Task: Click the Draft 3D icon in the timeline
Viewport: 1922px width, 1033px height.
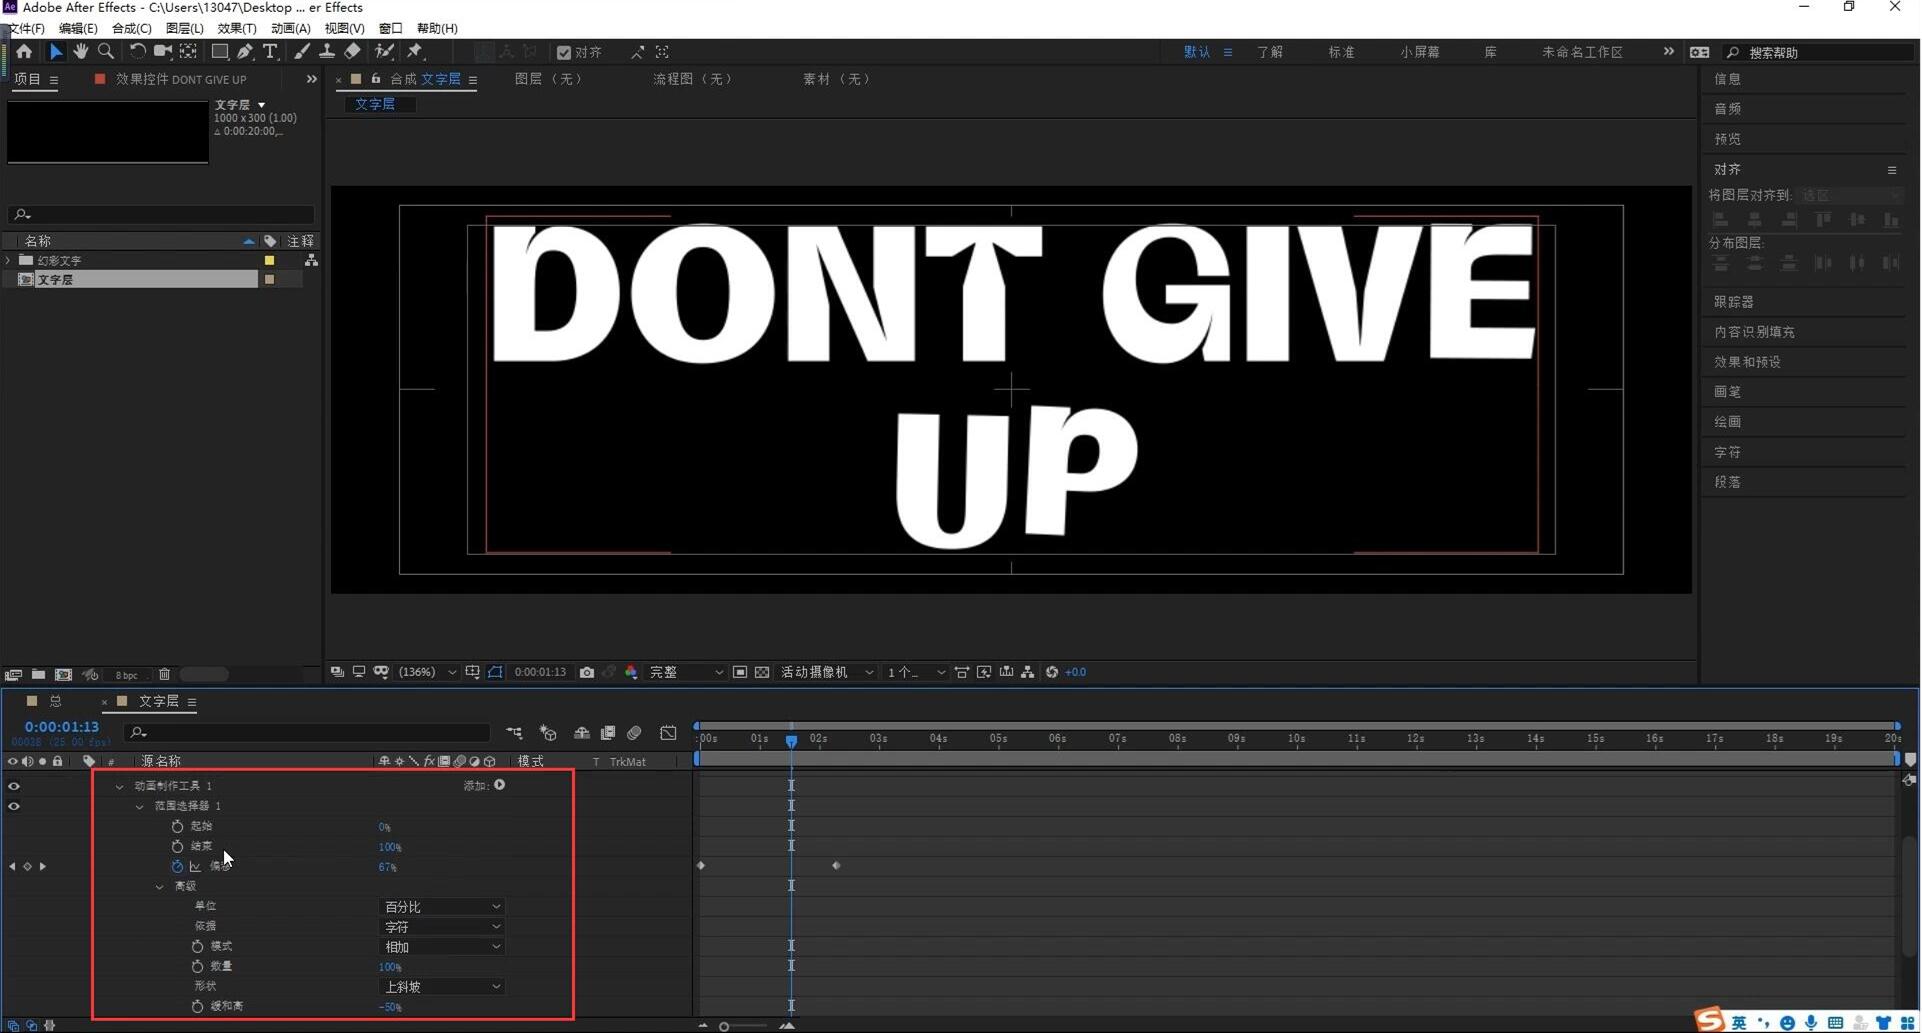Action: [547, 733]
